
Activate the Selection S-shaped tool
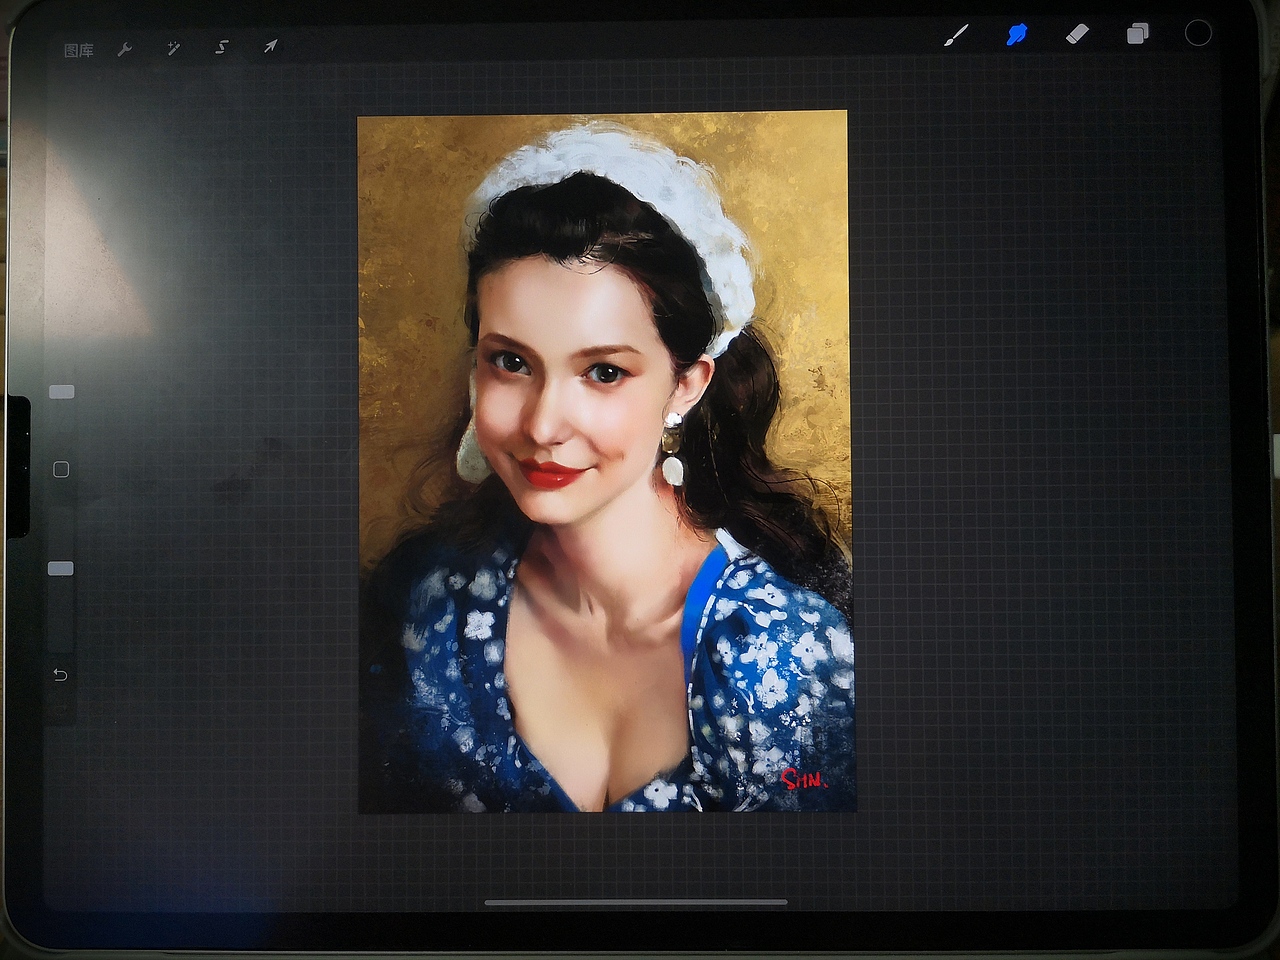click(x=221, y=47)
